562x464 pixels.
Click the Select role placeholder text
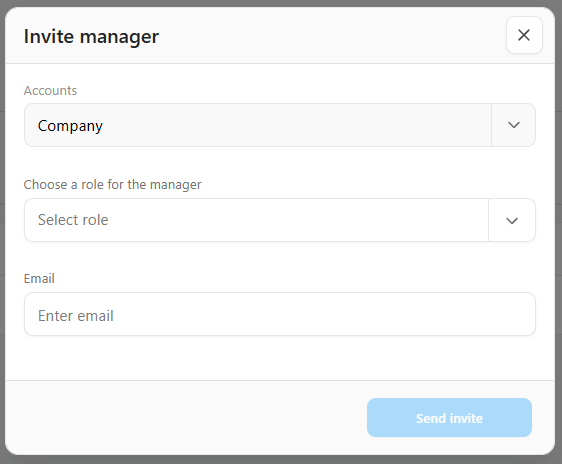point(73,220)
